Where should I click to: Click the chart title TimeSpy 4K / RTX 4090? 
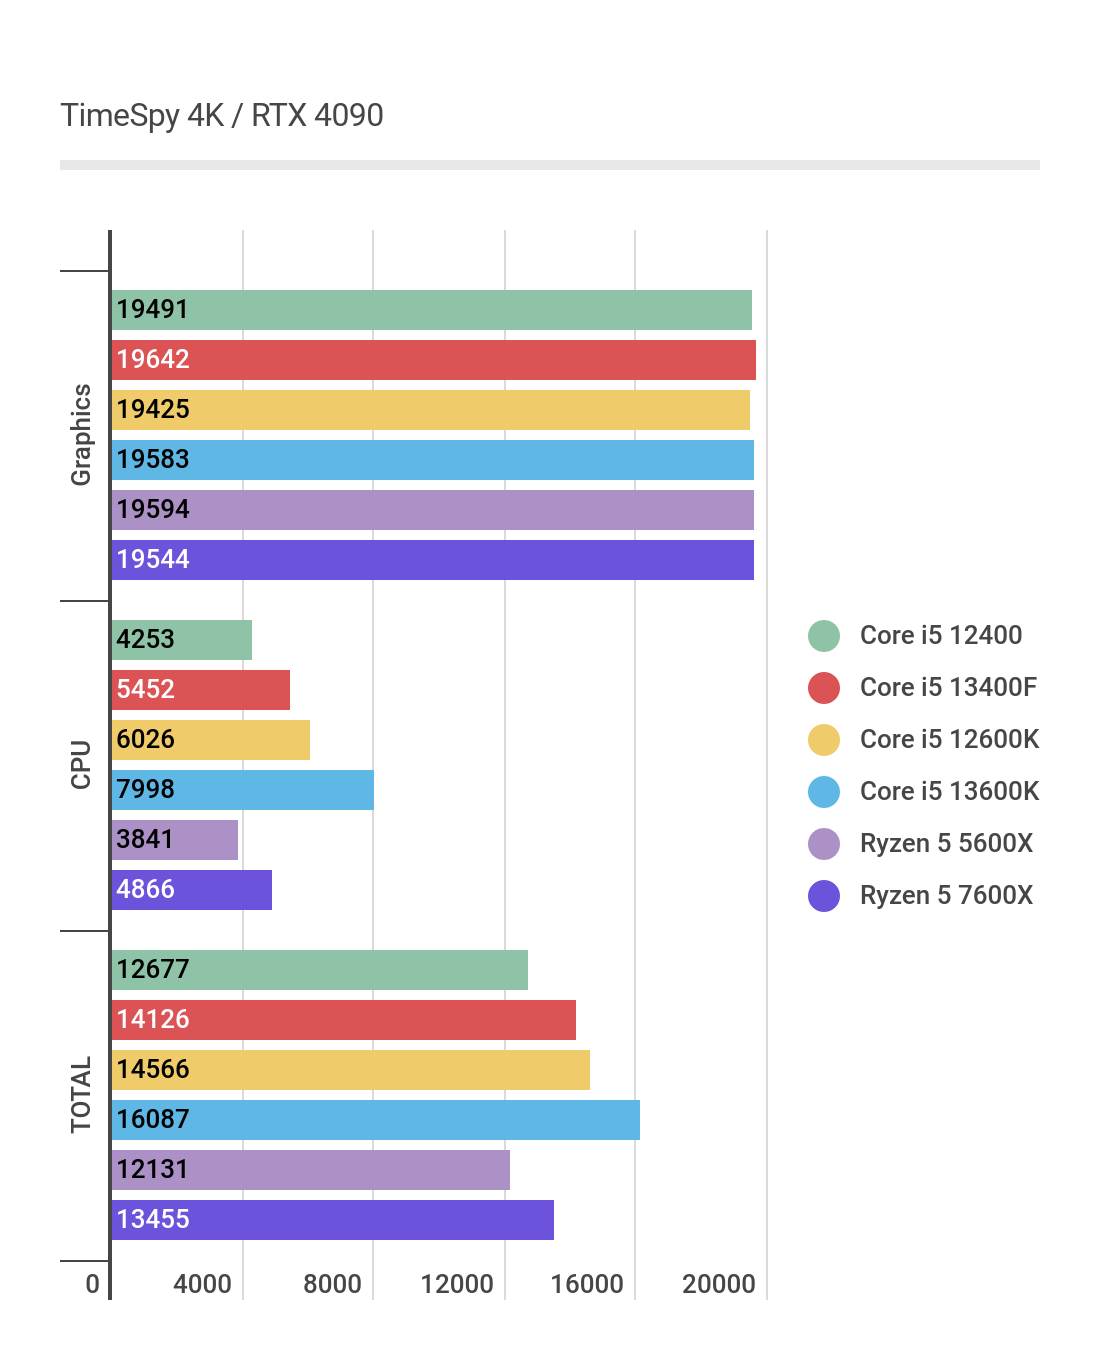point(222,116)
